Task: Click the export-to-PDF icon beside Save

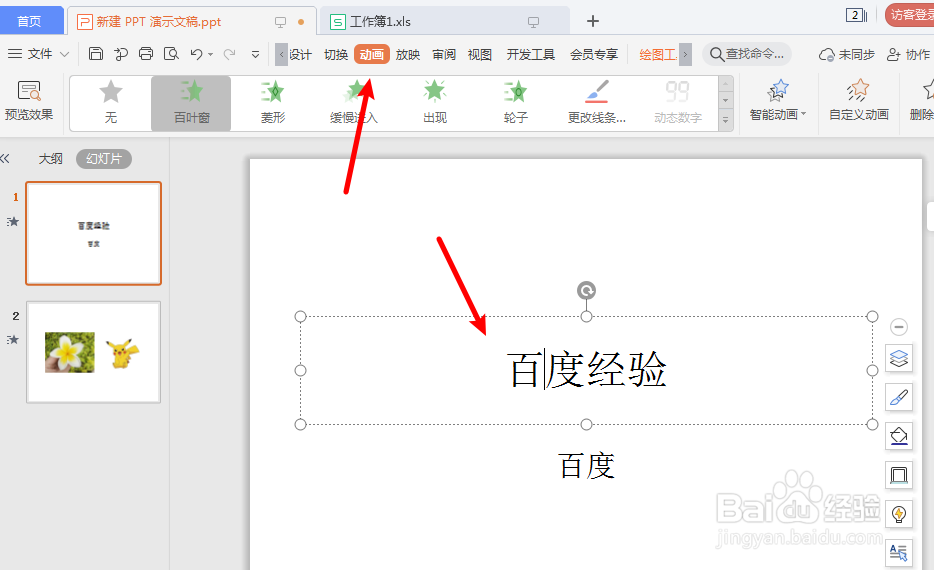Action: [x=121, y=54]
